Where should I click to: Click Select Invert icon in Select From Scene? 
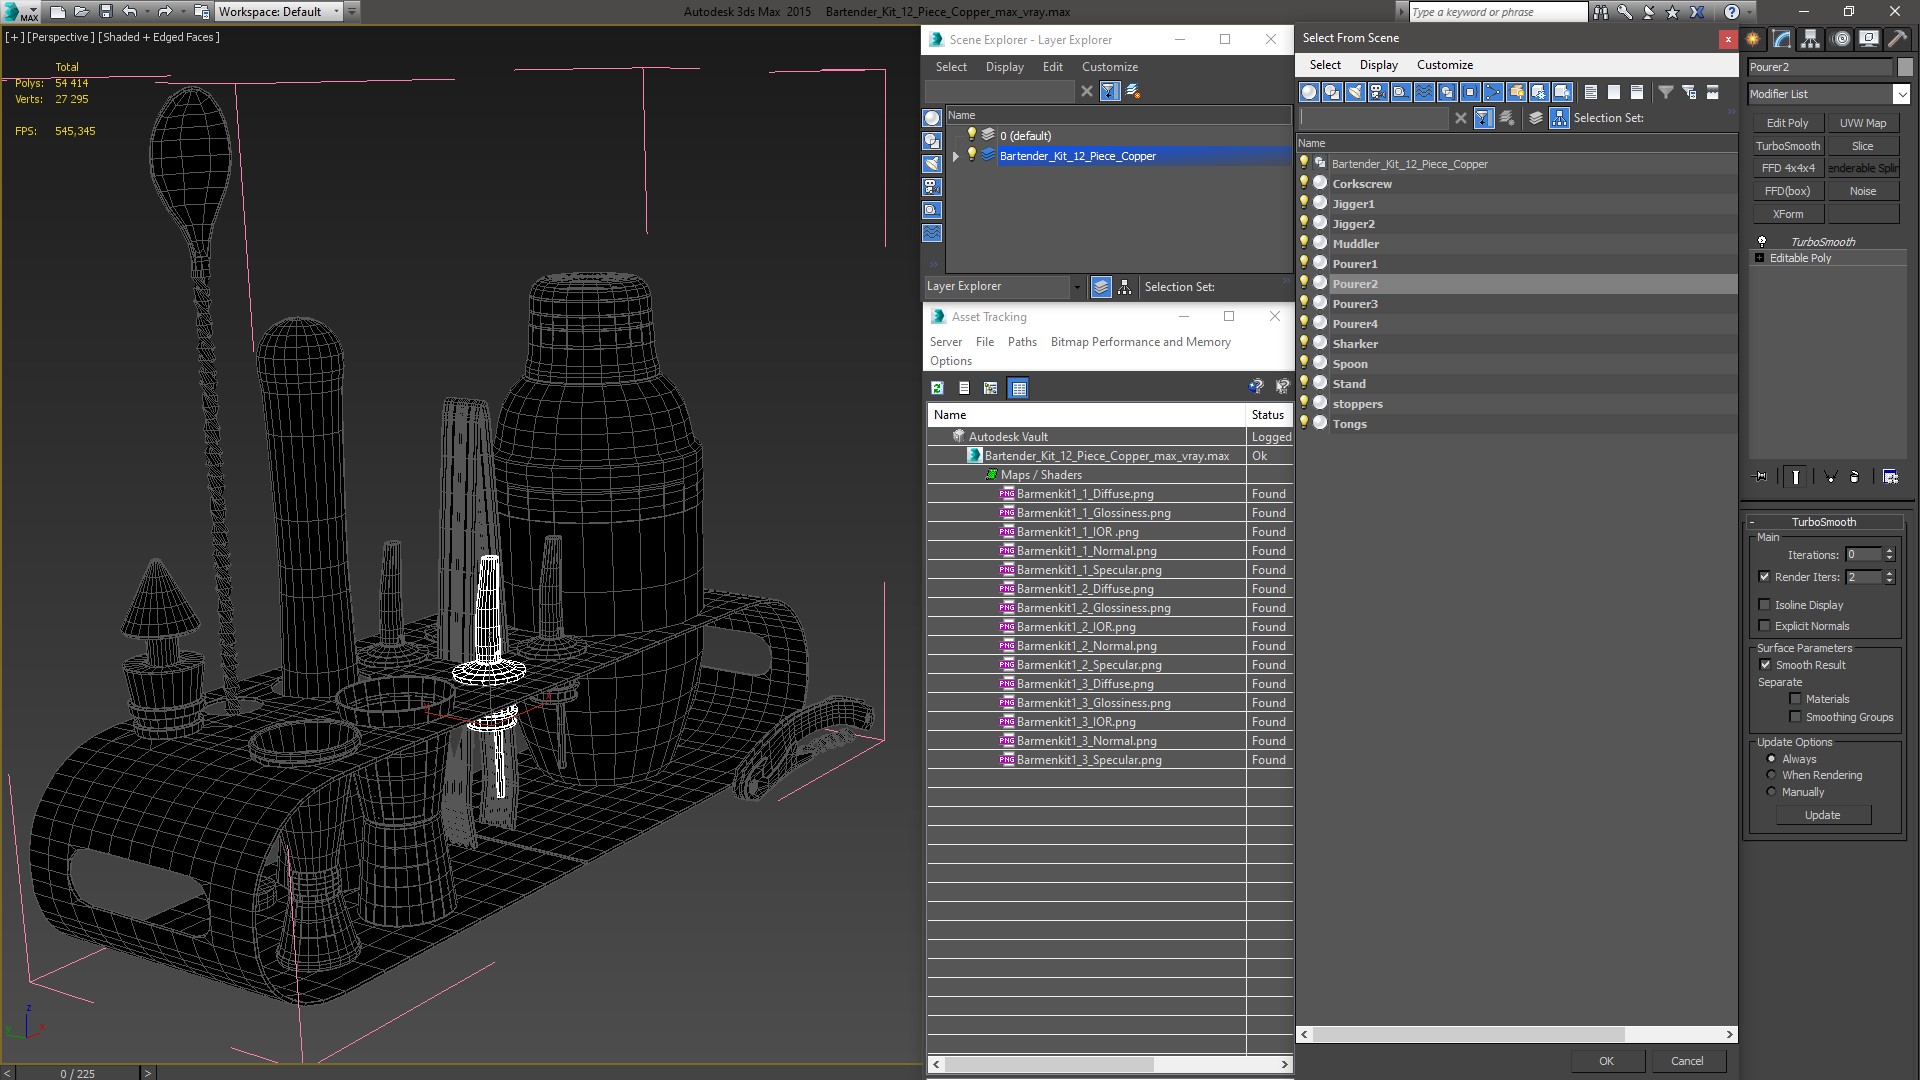[1637, 92]
